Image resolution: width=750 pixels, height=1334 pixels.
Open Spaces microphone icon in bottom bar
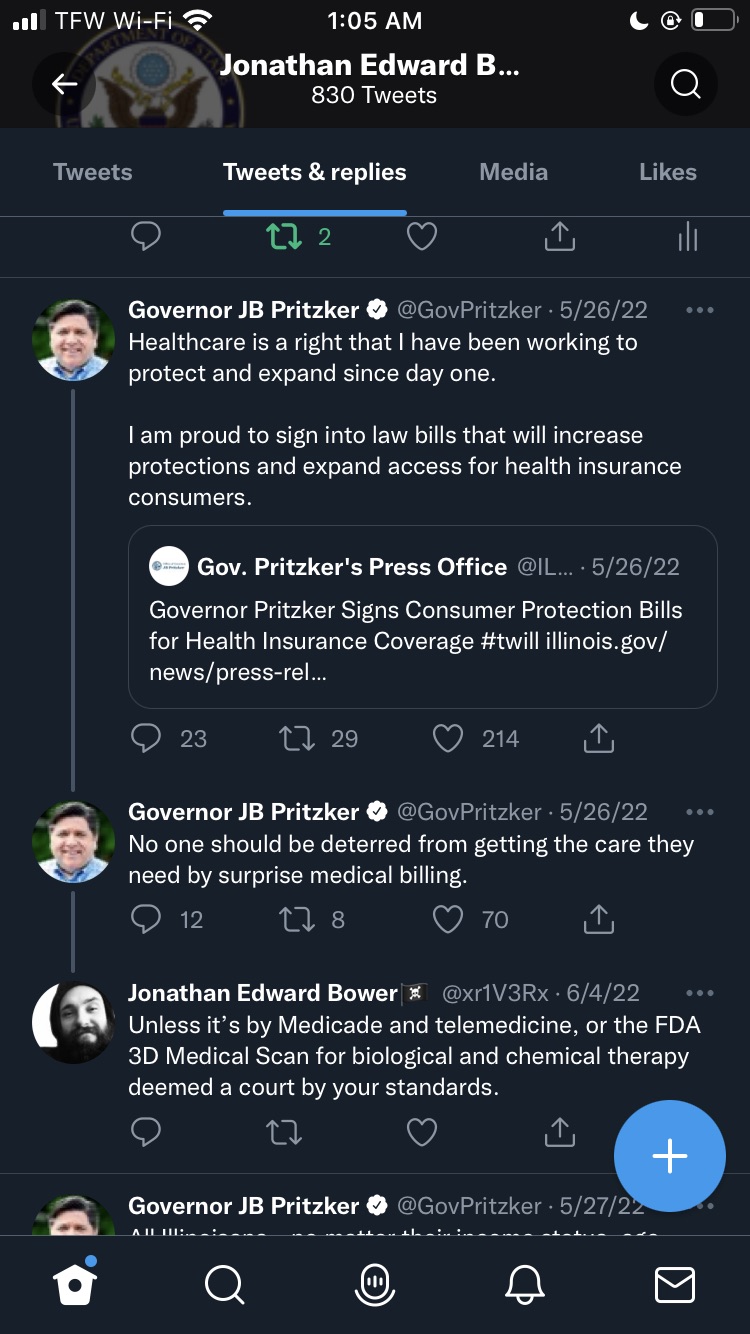coord(375,1284)
